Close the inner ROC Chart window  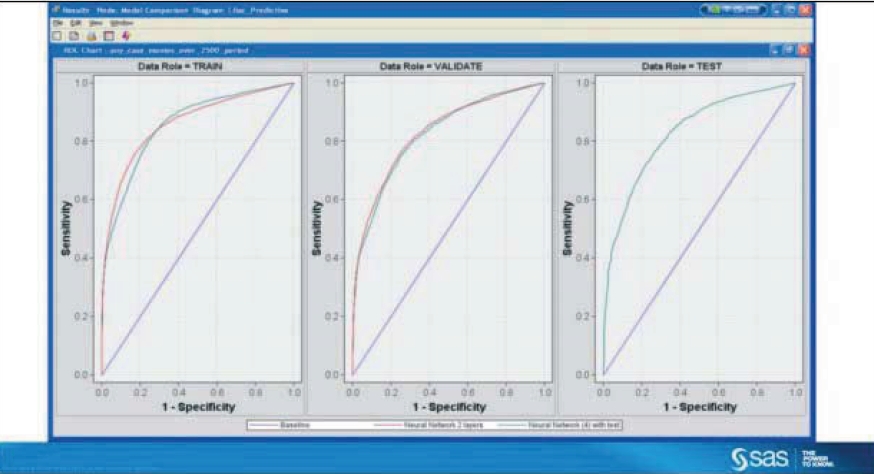[x=802, y=49]
